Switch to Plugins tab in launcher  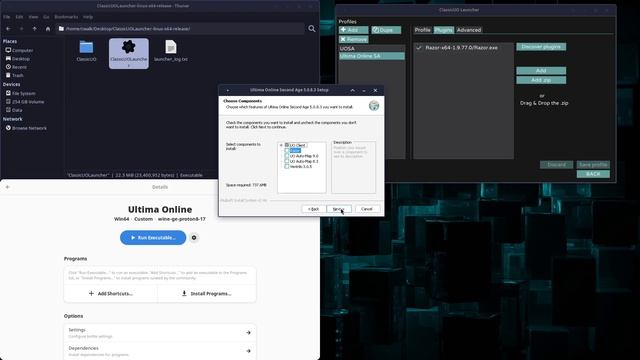444,30
